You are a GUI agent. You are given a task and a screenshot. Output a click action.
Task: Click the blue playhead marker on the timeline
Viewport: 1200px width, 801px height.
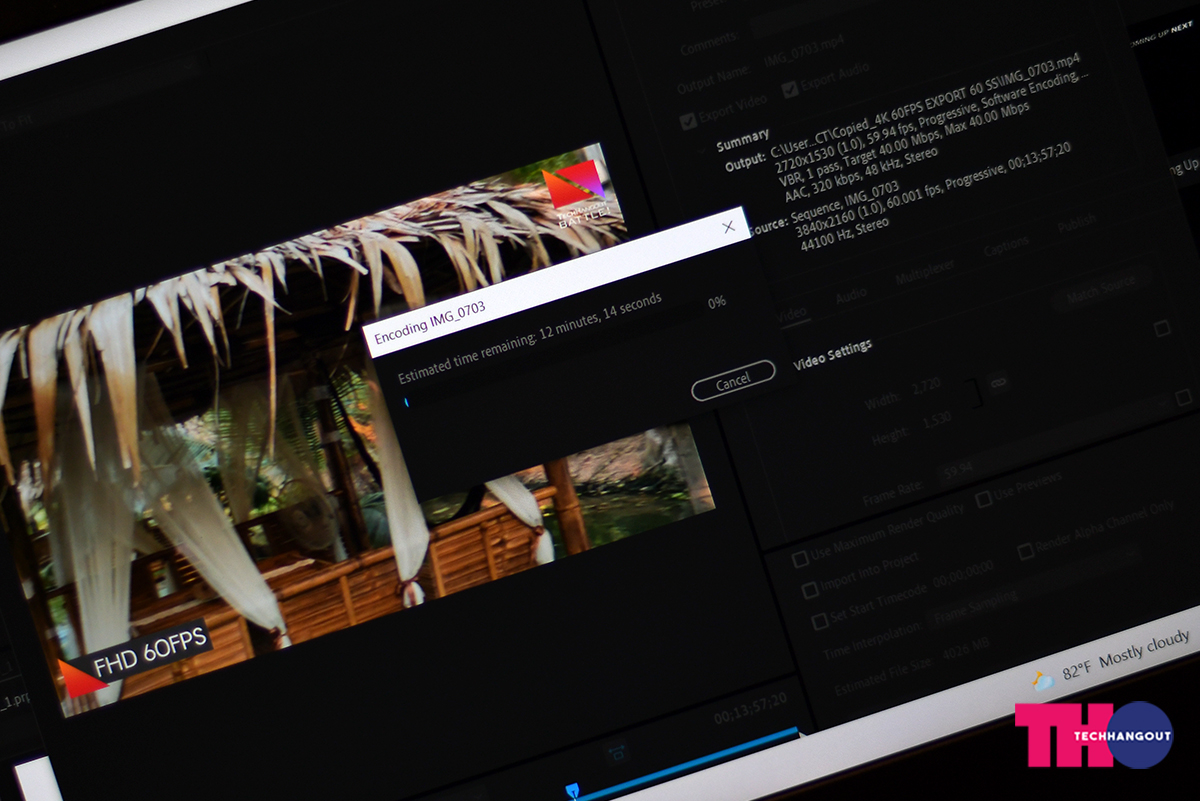click(572, 791)
